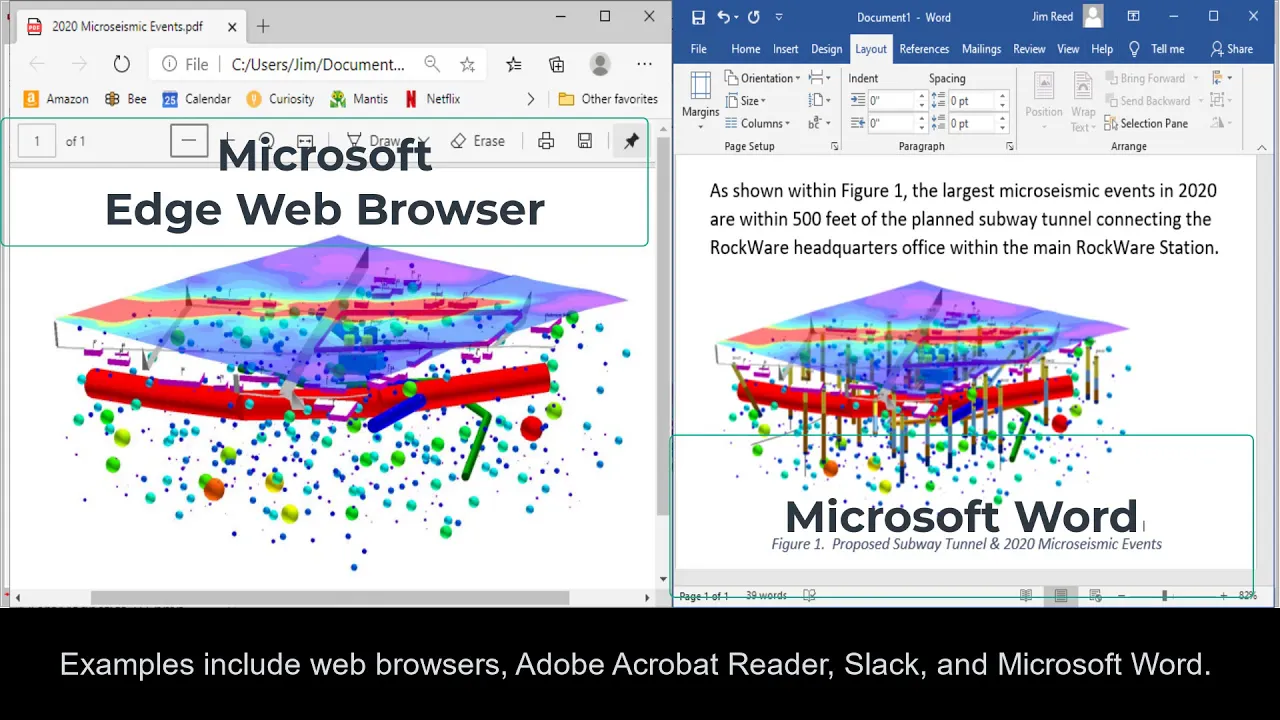Viewport: 1280px width, 720px height.
Task: Click the Refresh icon in Edge
Action: 121,64
